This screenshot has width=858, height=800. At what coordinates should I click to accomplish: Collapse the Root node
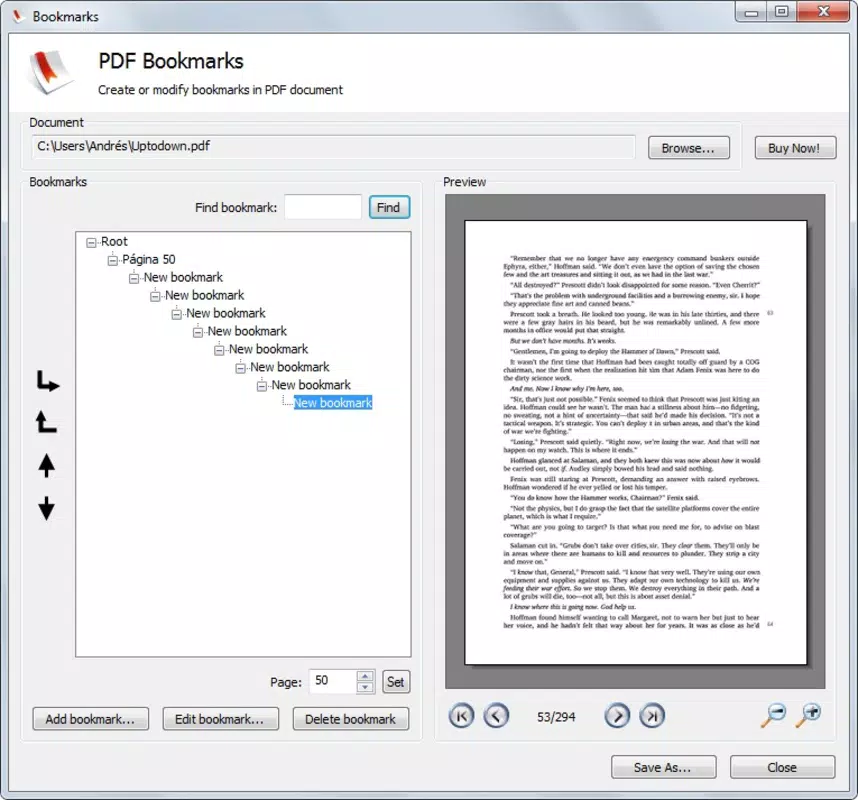click(x=91, y=242)
